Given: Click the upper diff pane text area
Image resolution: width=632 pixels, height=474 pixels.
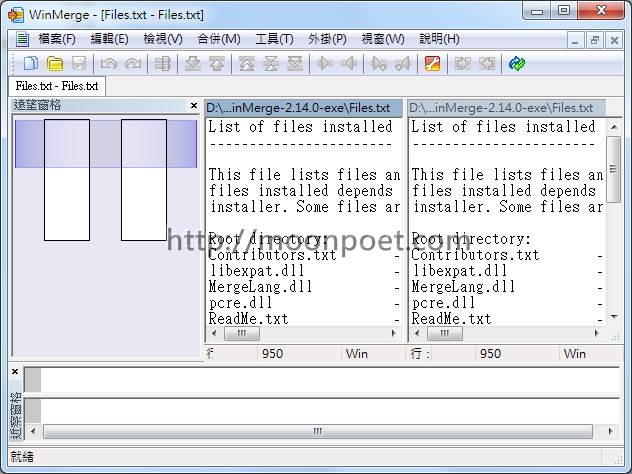Looking at the screenshot, I should pyautogui.click(x=330, y=380).
